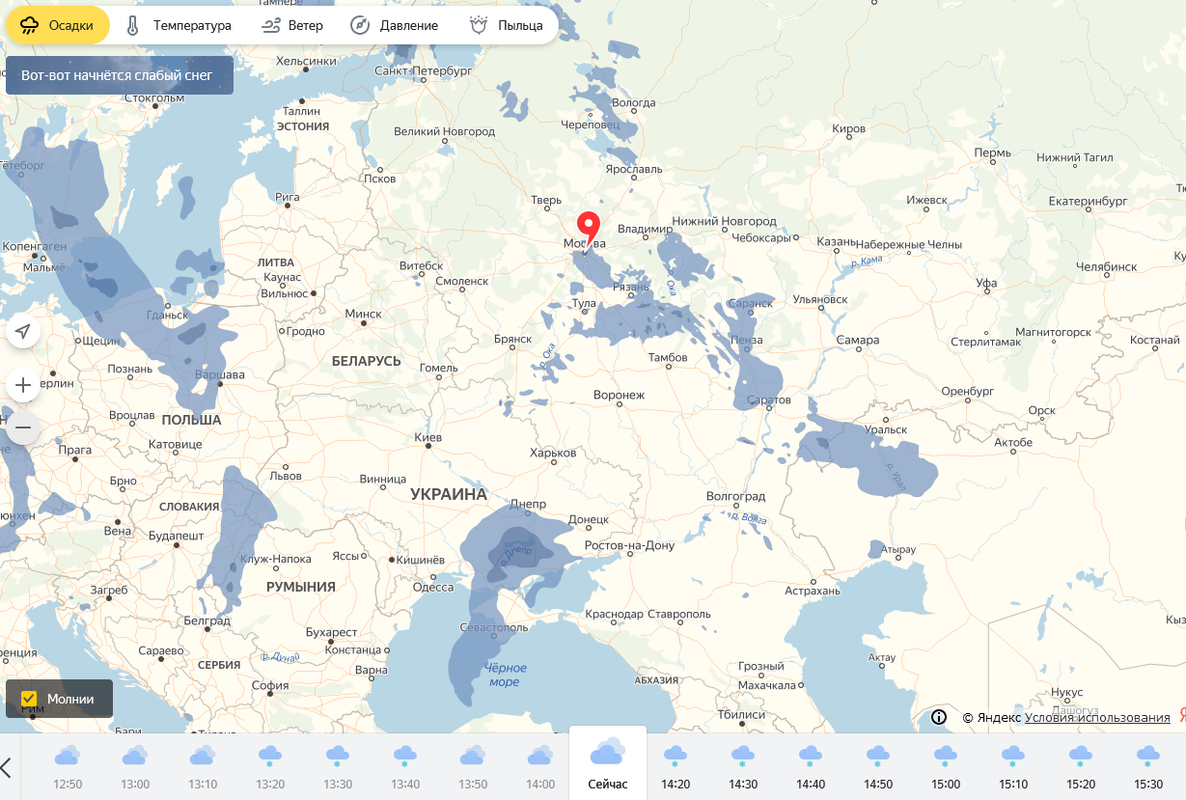Screen dimensions: 1186x800
Task: Click the wind icon next to Ветер
Action: [271, 26]
